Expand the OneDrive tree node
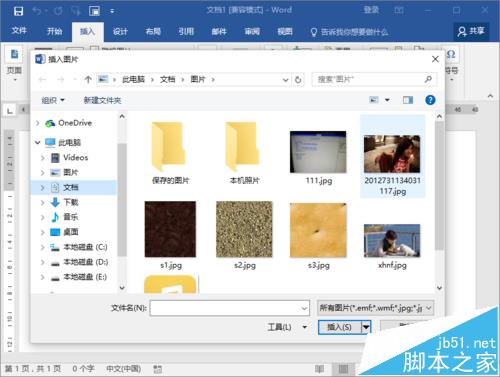 38,123
